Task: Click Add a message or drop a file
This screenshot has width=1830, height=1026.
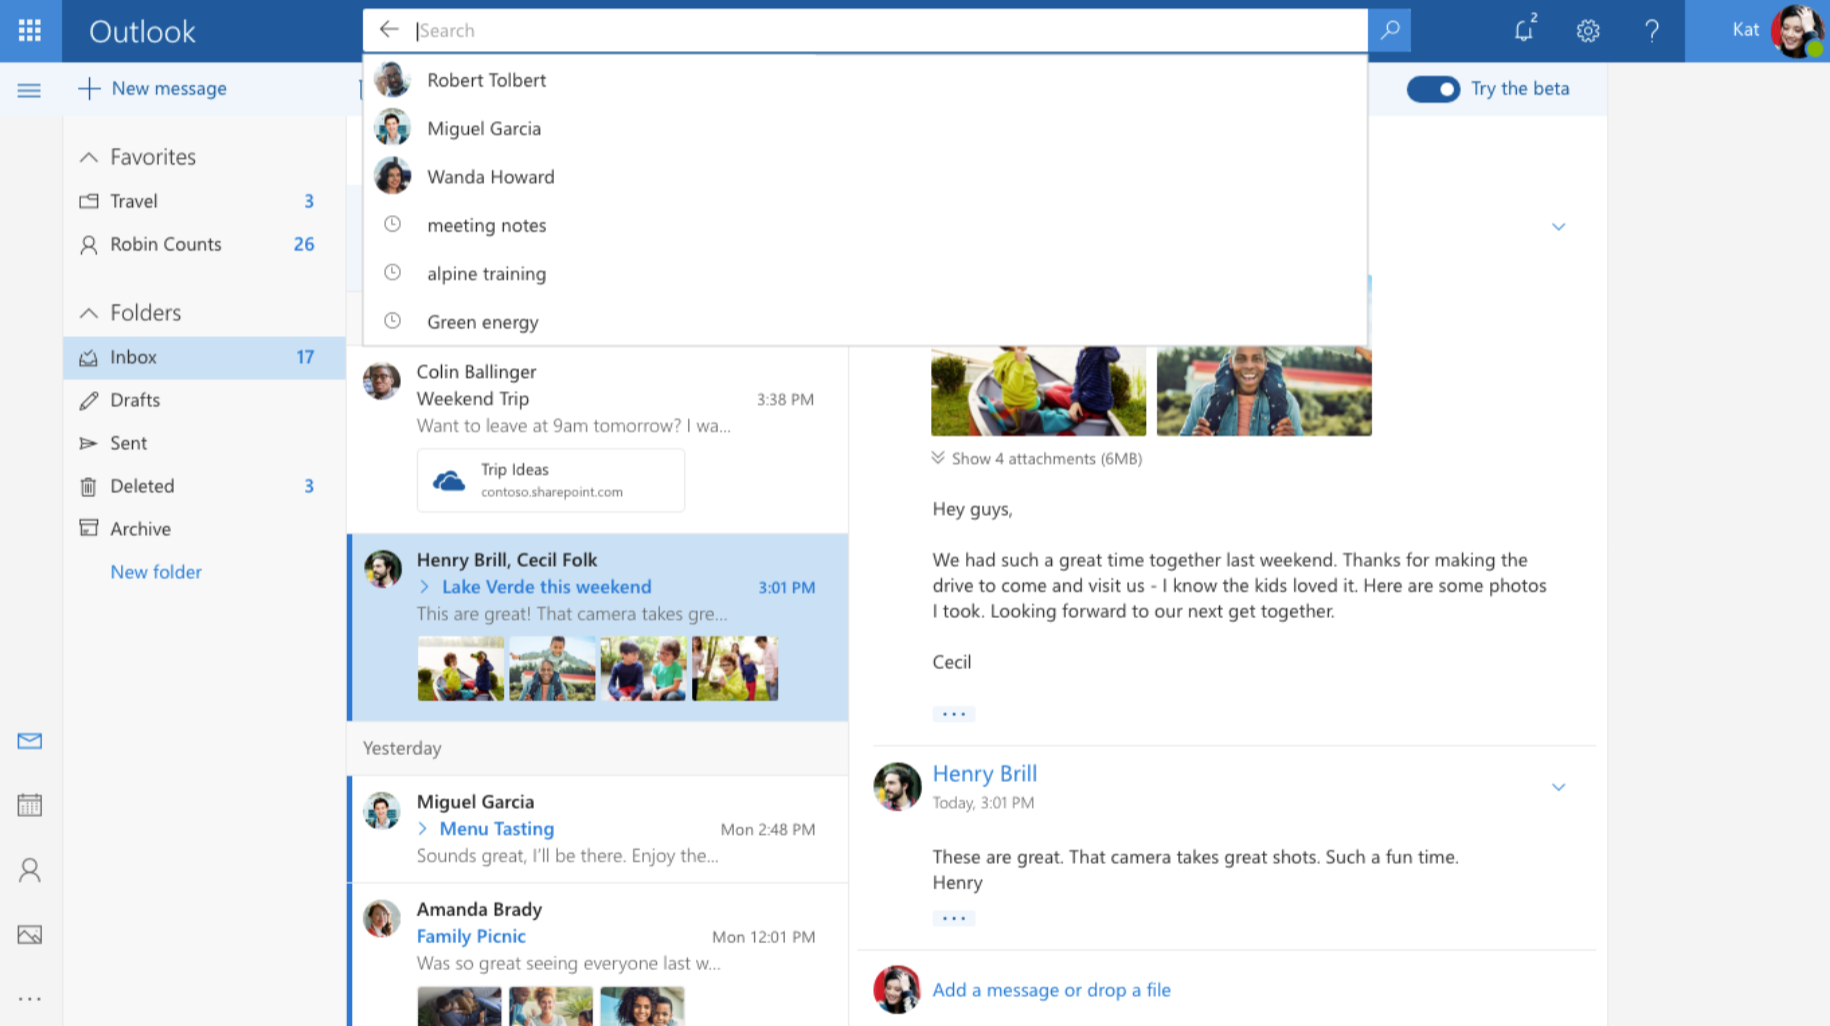Action: 1051,989
